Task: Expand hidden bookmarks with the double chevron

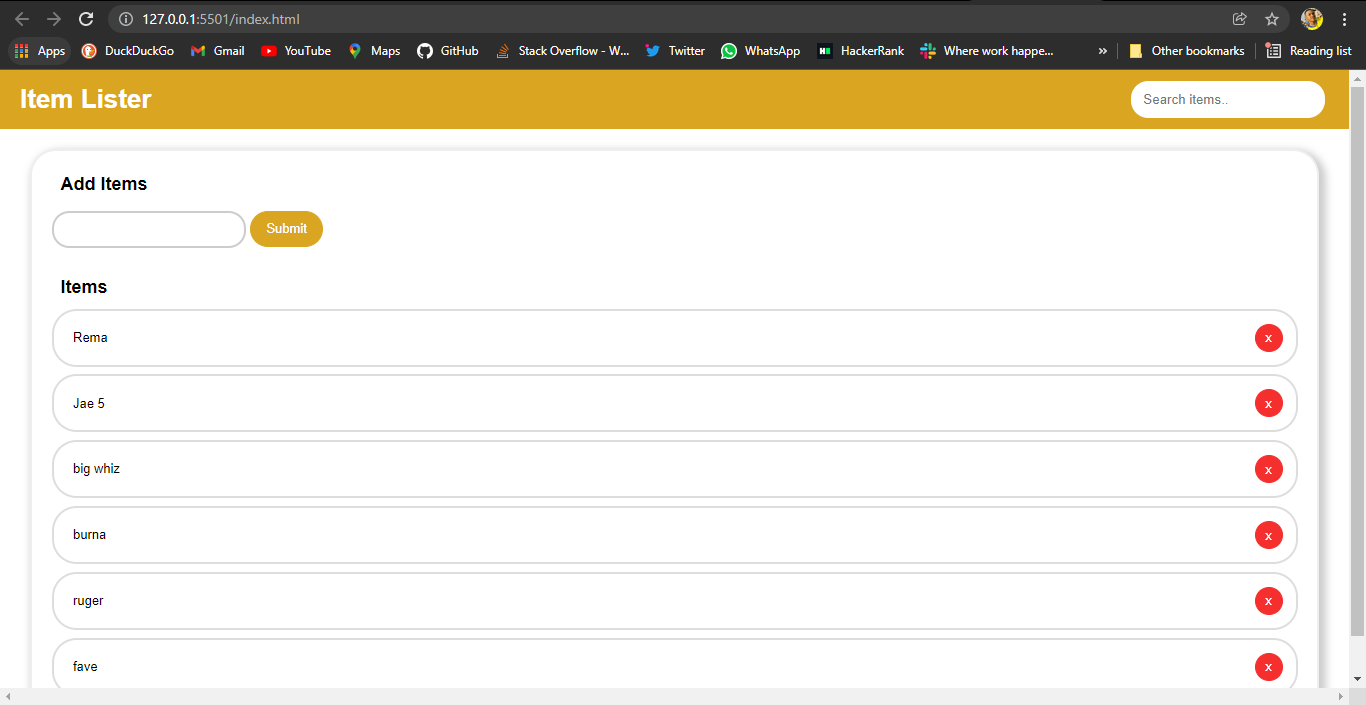Action: coord(1102,51)
